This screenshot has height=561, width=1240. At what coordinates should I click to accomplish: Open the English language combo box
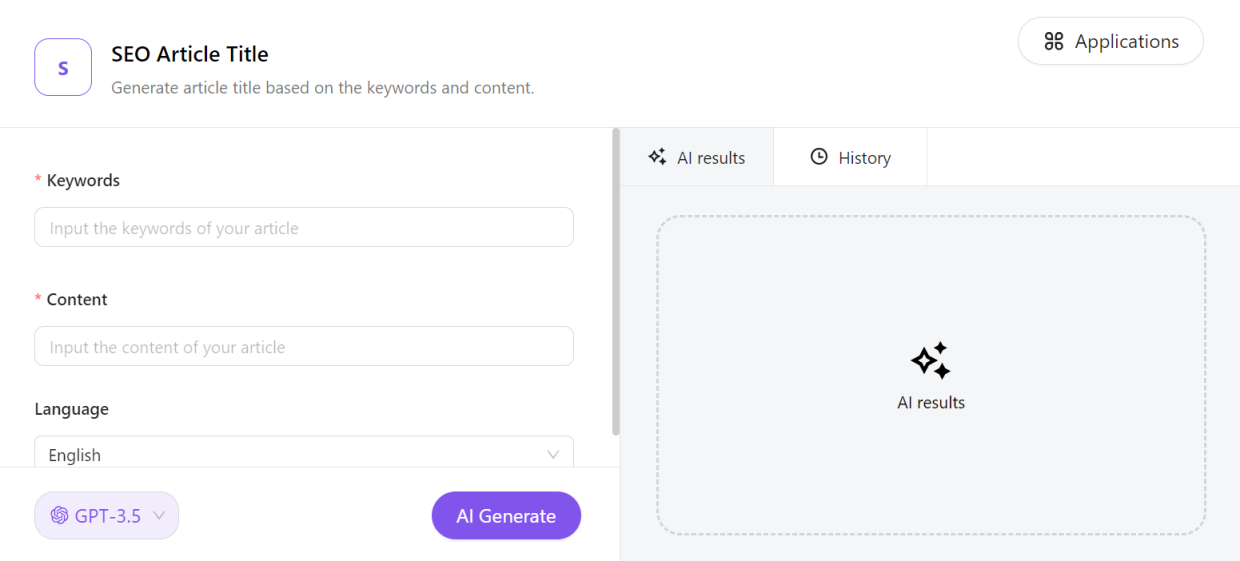click(300, 454)
